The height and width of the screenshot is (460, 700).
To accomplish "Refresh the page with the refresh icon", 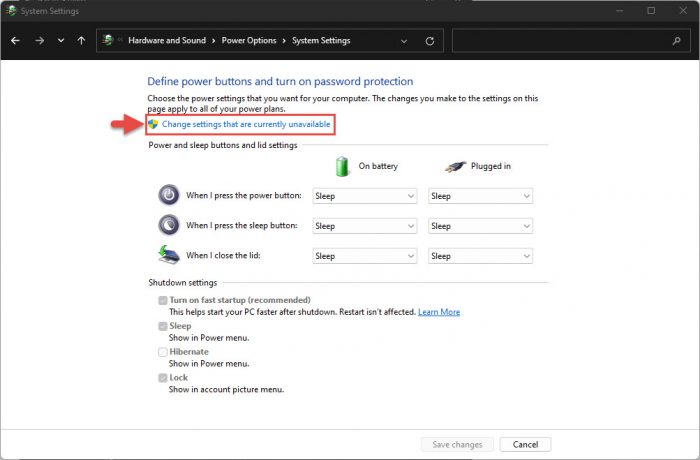I will 430,41.
